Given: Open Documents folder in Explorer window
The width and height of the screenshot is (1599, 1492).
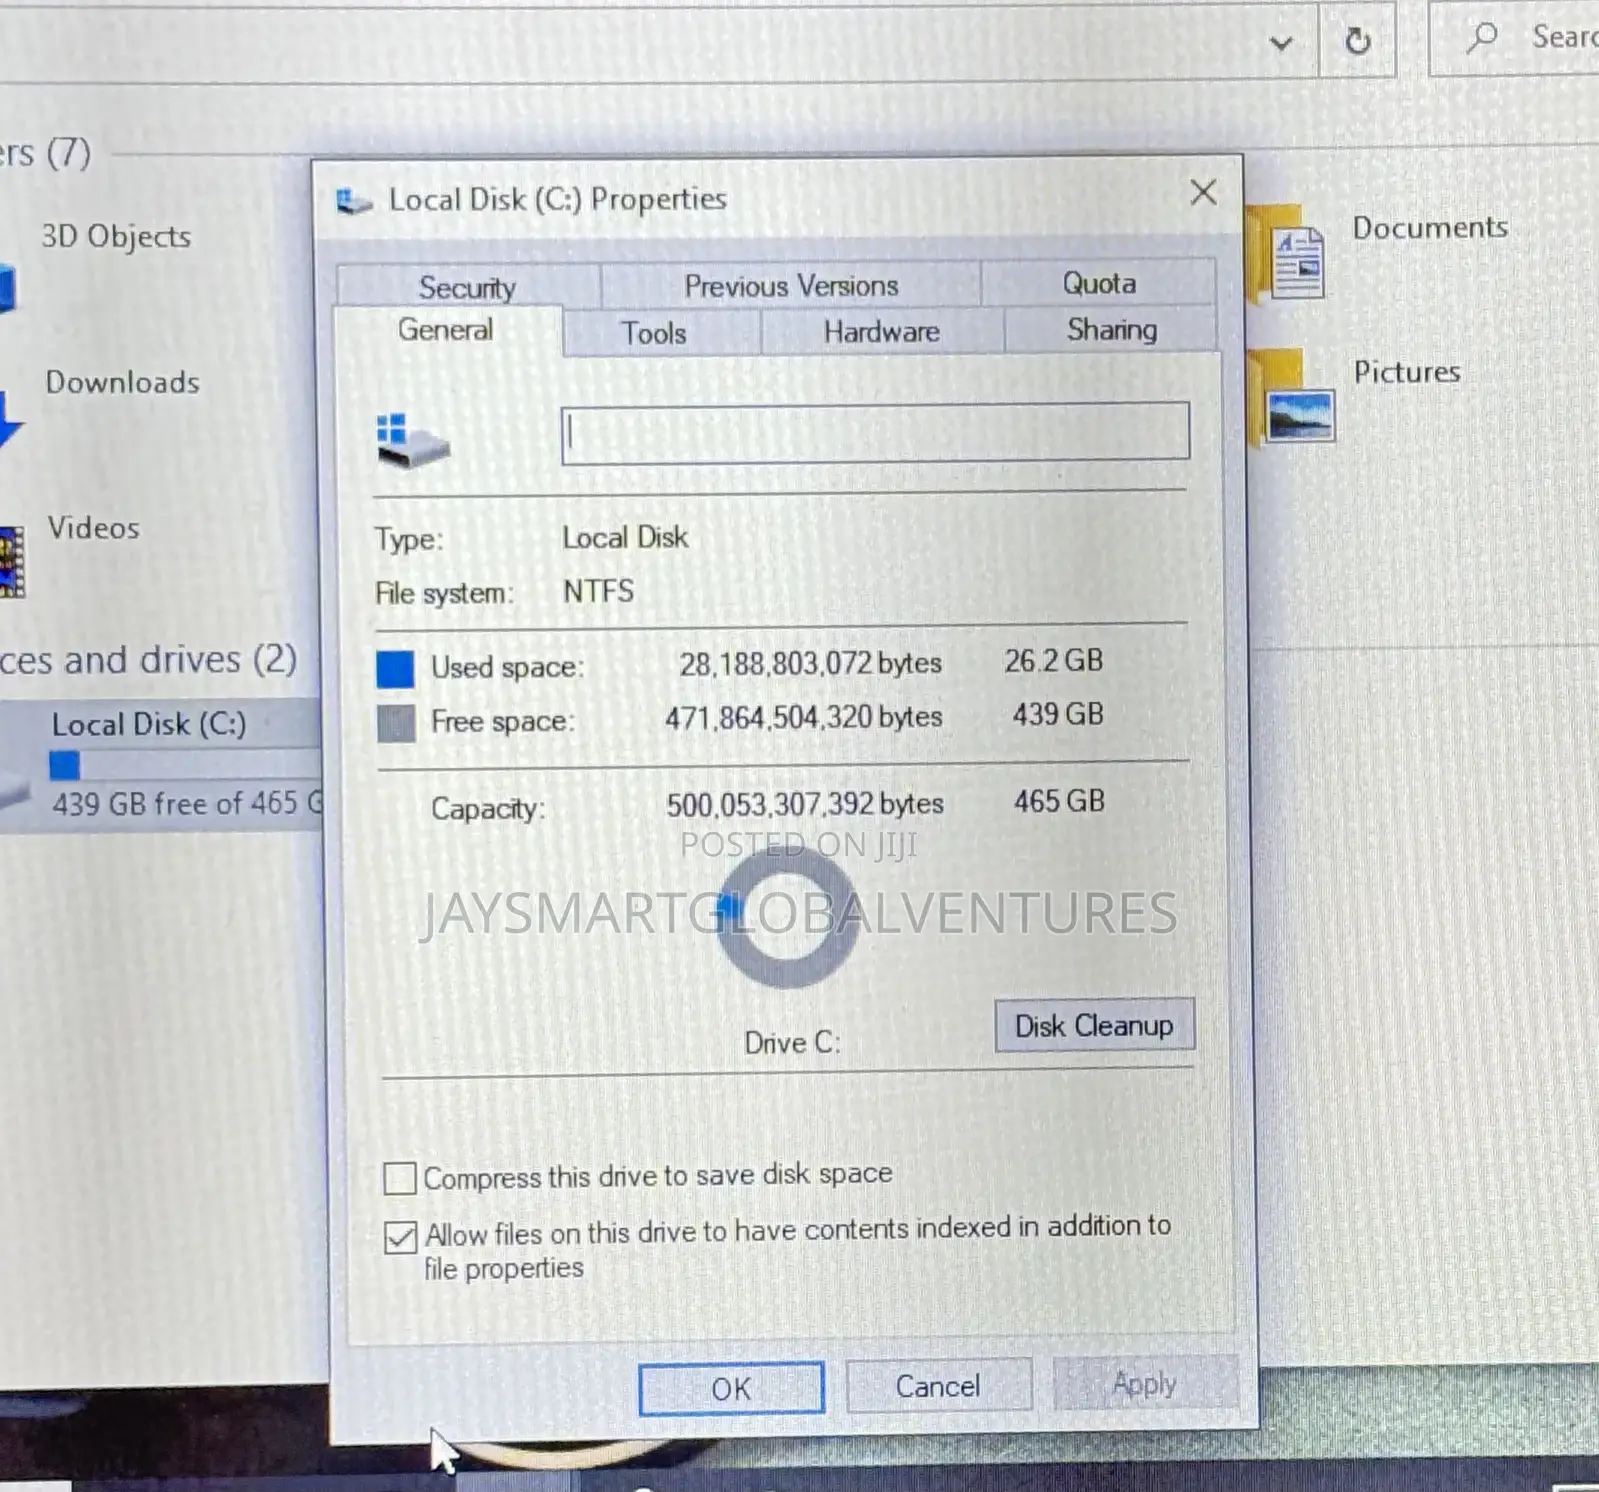Looking at the screenshot, I should (x=1430, y=227).
